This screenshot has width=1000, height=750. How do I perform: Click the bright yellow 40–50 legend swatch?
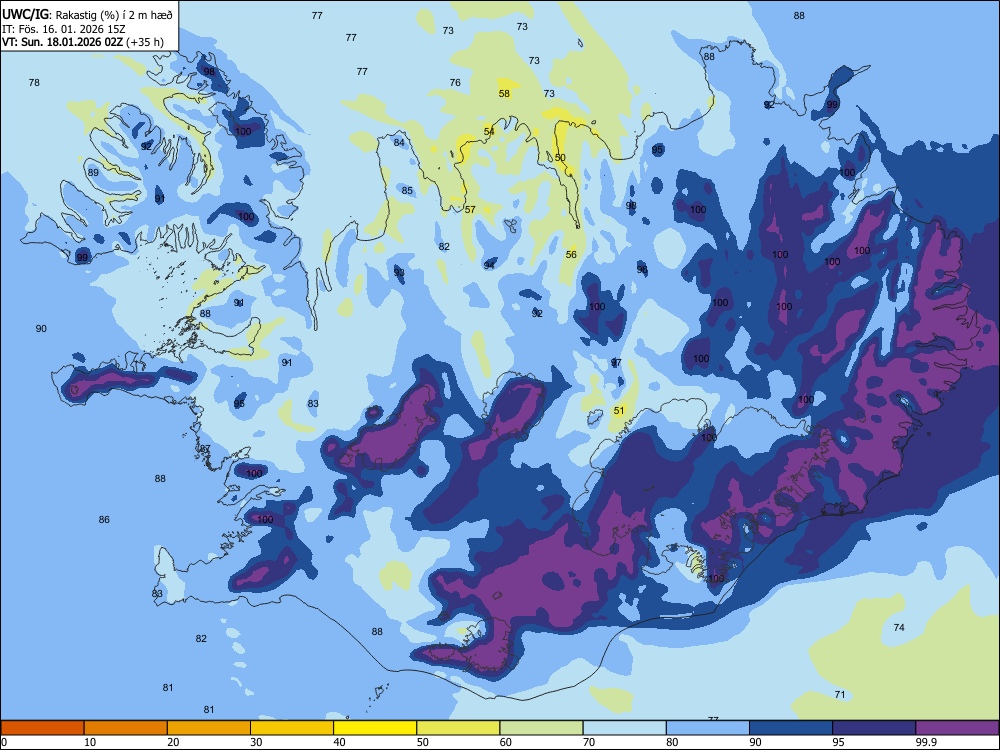375,728
